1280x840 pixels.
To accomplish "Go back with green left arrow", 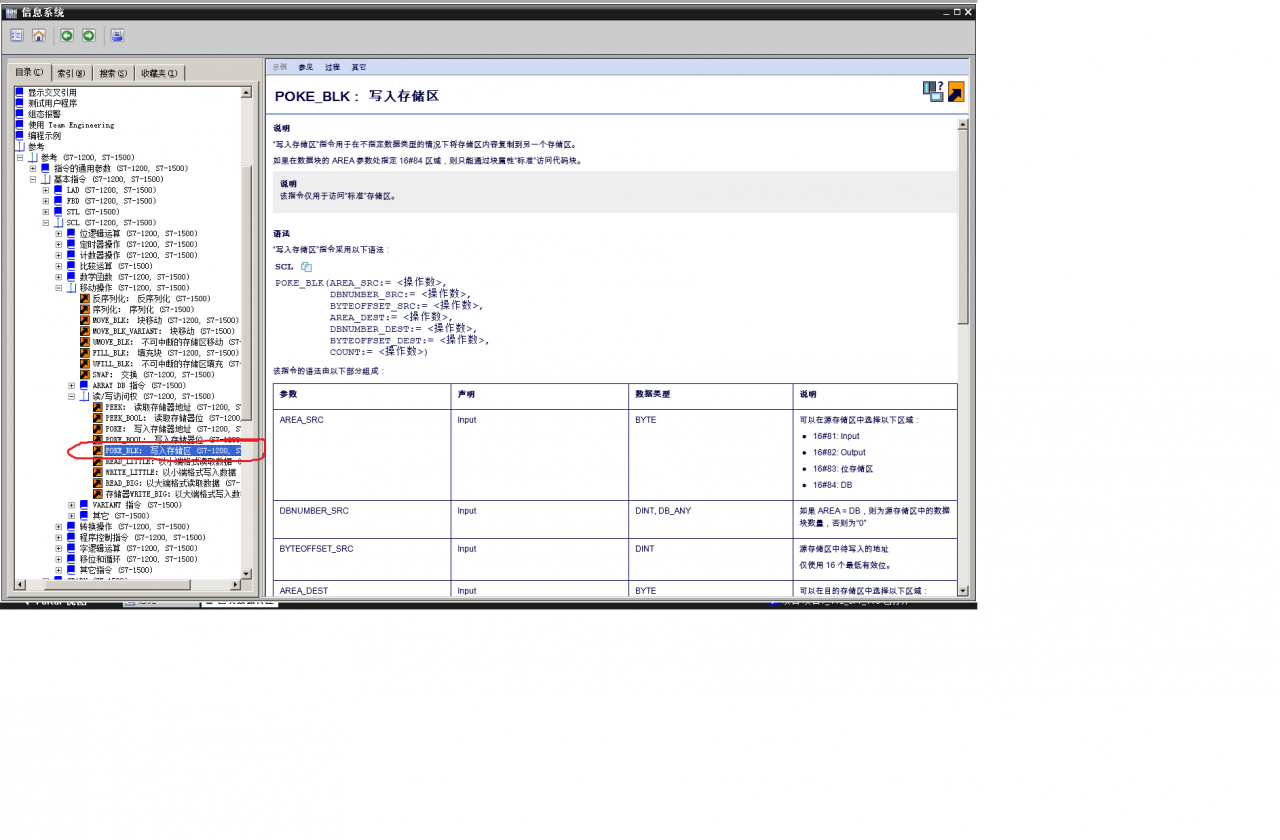I will [67, 36].
